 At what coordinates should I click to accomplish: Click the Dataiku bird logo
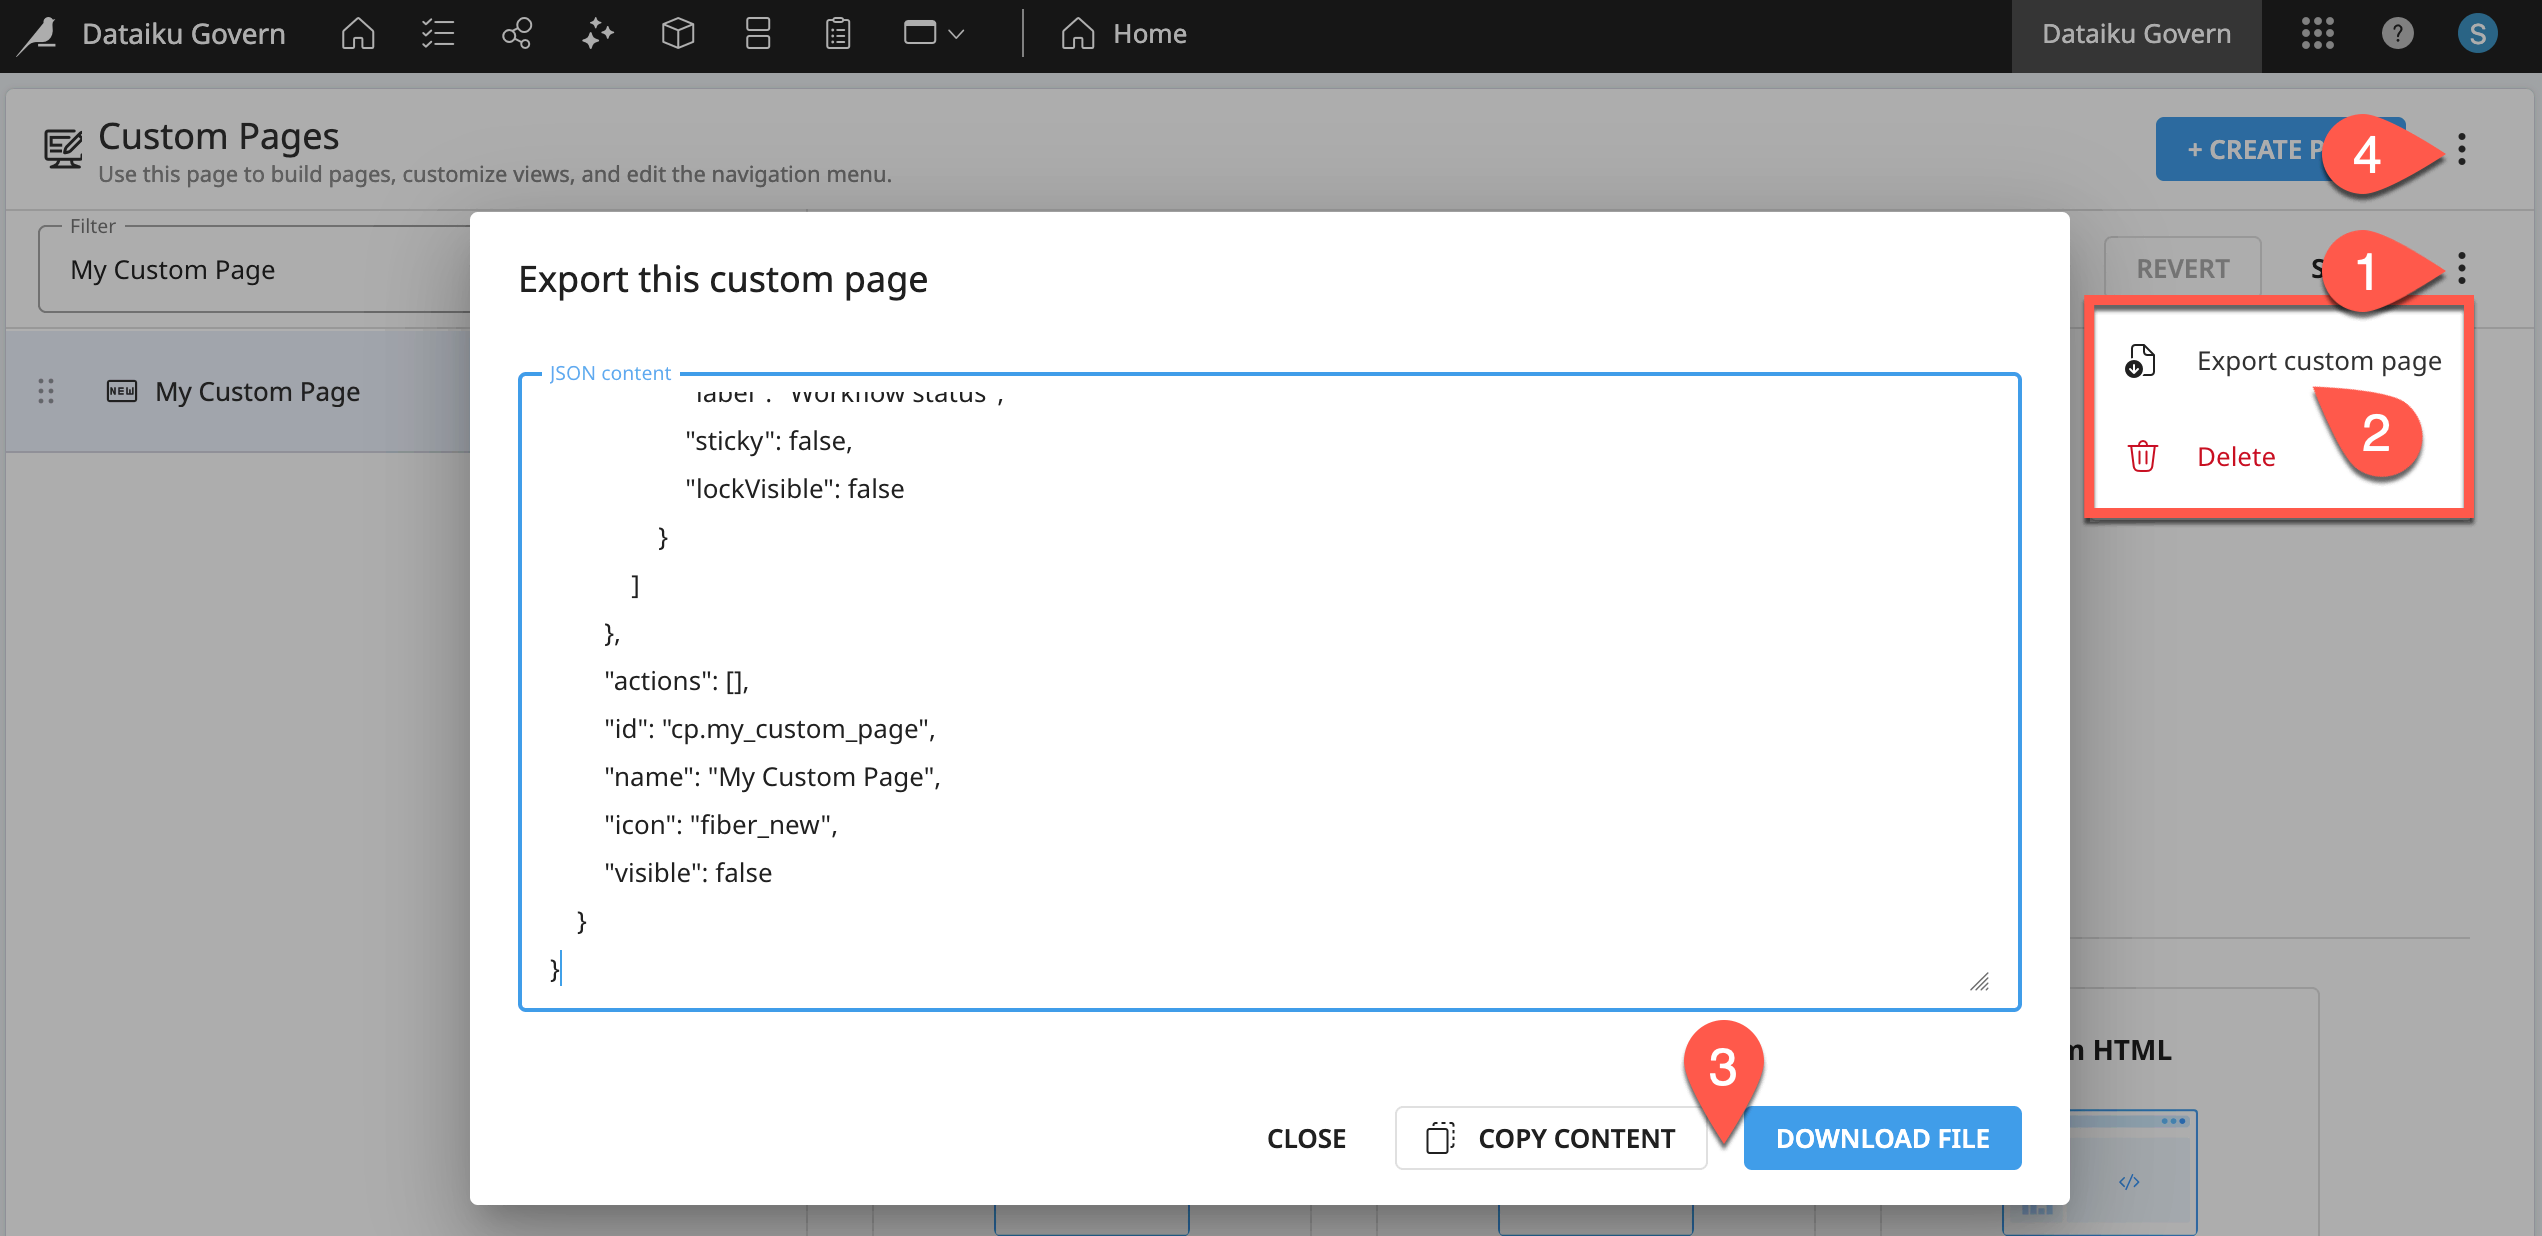point(36,33)
